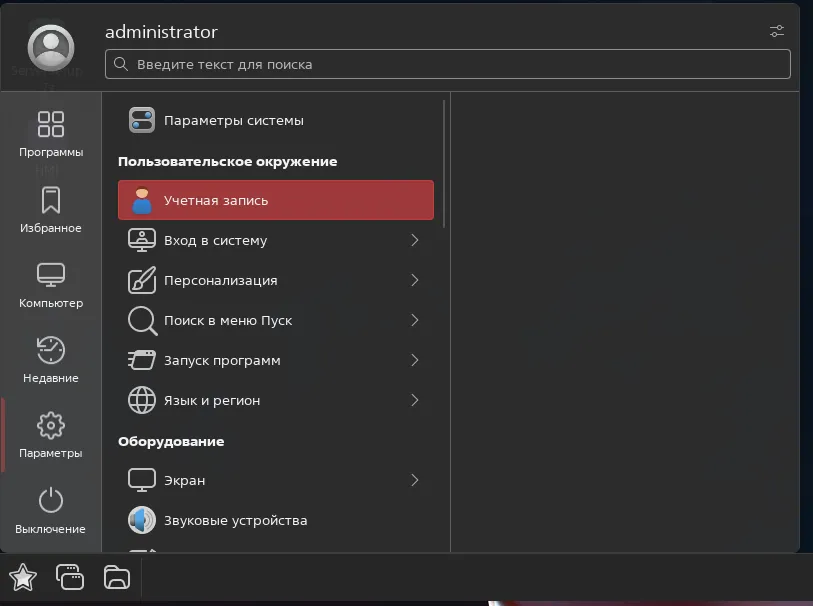The image size is (813, 606).
Task: Open the Избранное section
Action: pos(51,210)
